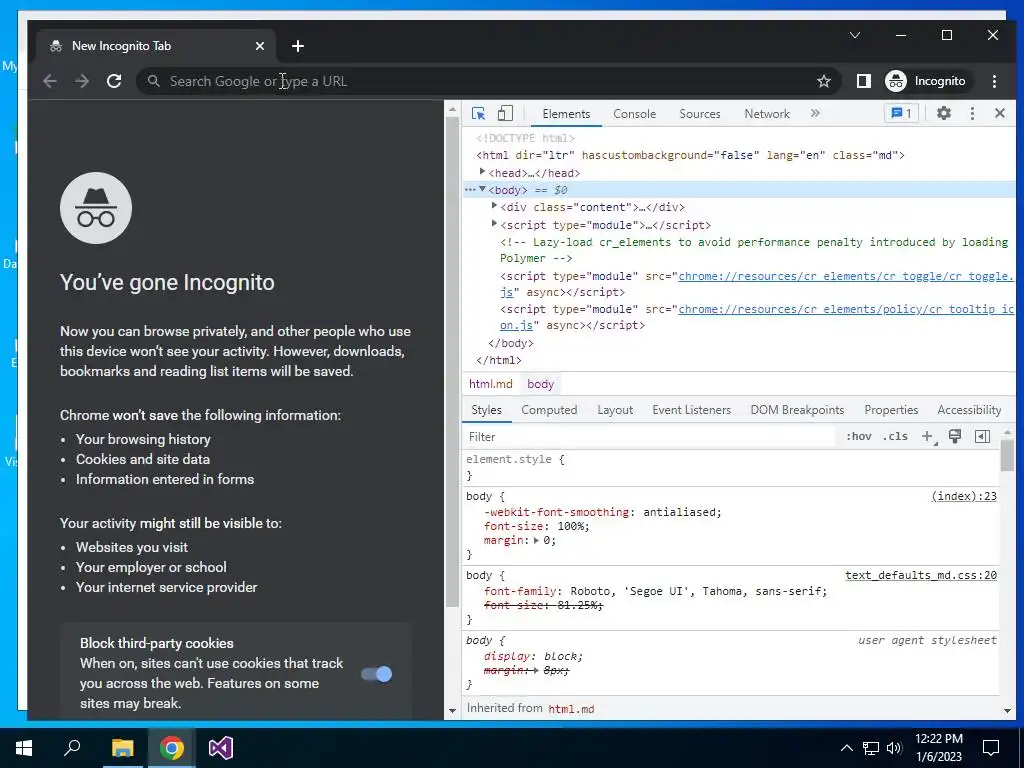
Task: Select the Styles tab
Action: click(x=487, y=410)
